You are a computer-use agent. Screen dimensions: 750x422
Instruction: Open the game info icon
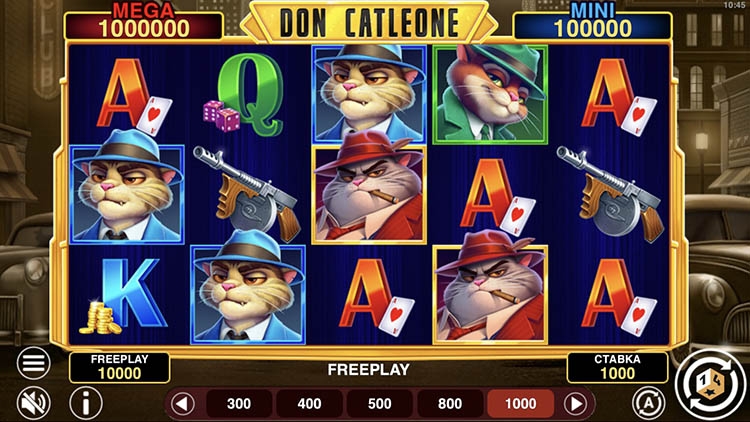(x=86, y=403)
